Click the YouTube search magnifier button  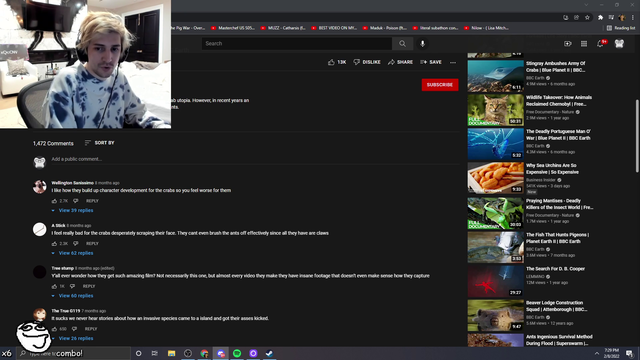(402, 44)
